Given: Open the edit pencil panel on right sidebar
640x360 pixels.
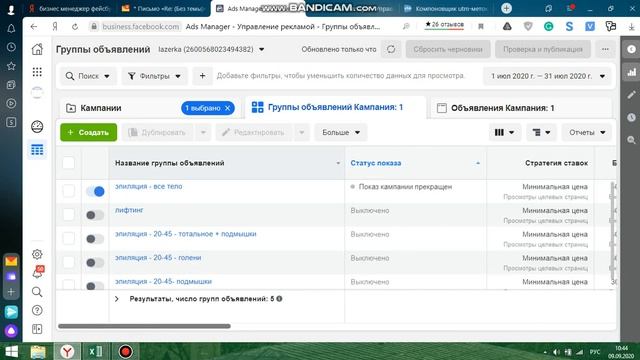Looking at the screenshot, I should (631, 95).
